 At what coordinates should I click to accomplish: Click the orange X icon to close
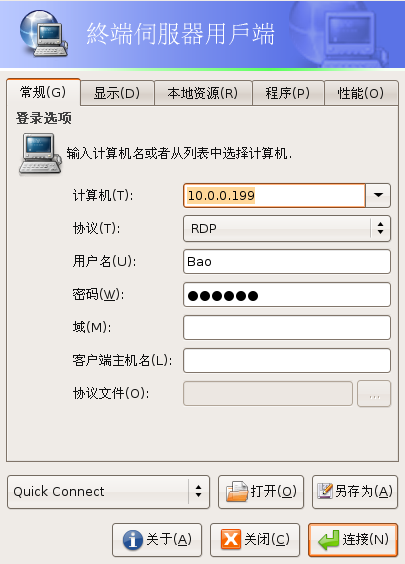click(x=231, y=539)
